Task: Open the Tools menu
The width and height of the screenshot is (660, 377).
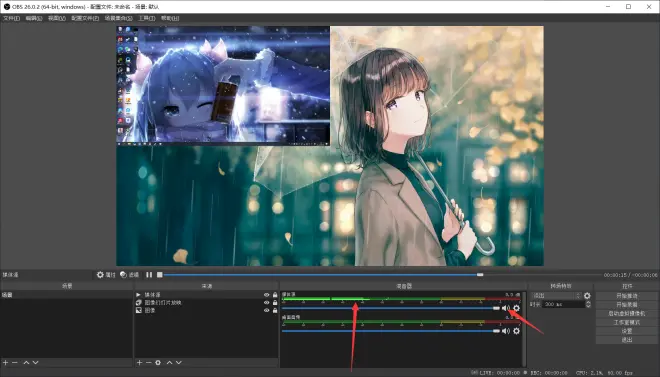Action: click(x=147, y=18)
